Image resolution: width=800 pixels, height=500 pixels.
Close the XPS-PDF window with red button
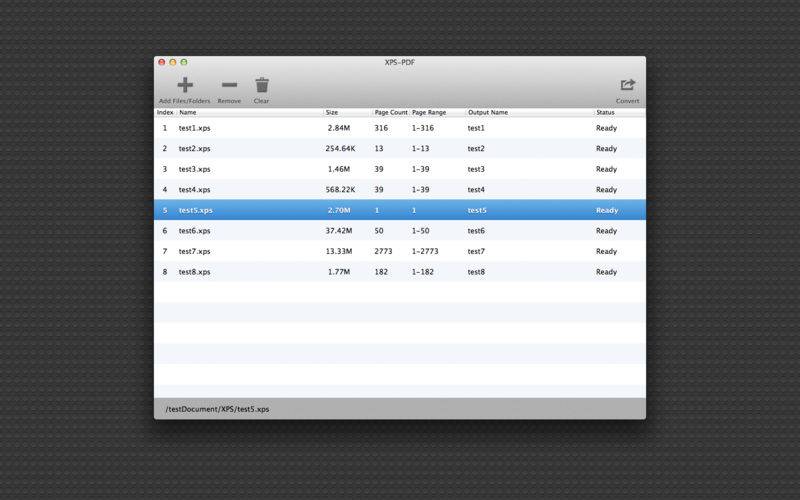[162, 62]
